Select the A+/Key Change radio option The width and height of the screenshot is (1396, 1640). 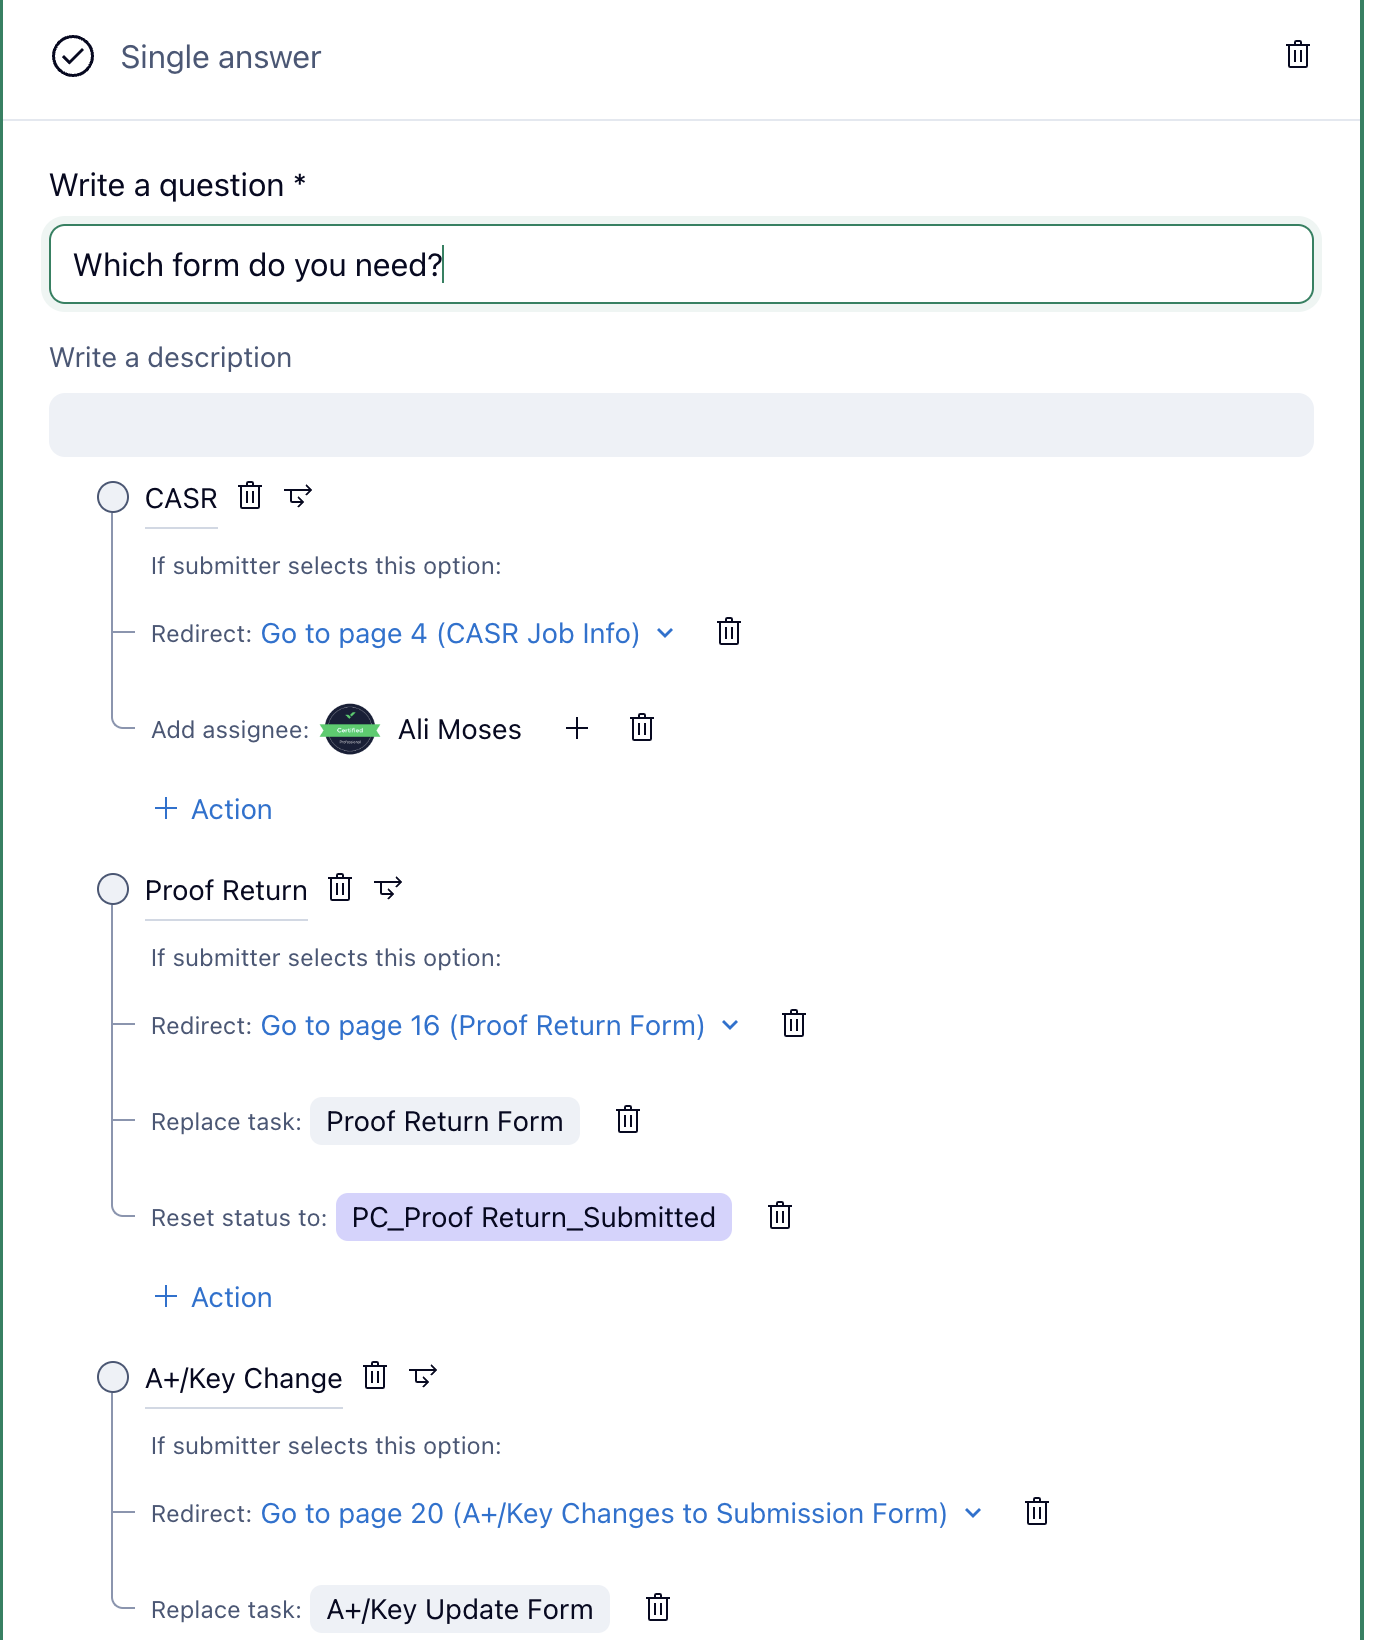[113, 1377]
